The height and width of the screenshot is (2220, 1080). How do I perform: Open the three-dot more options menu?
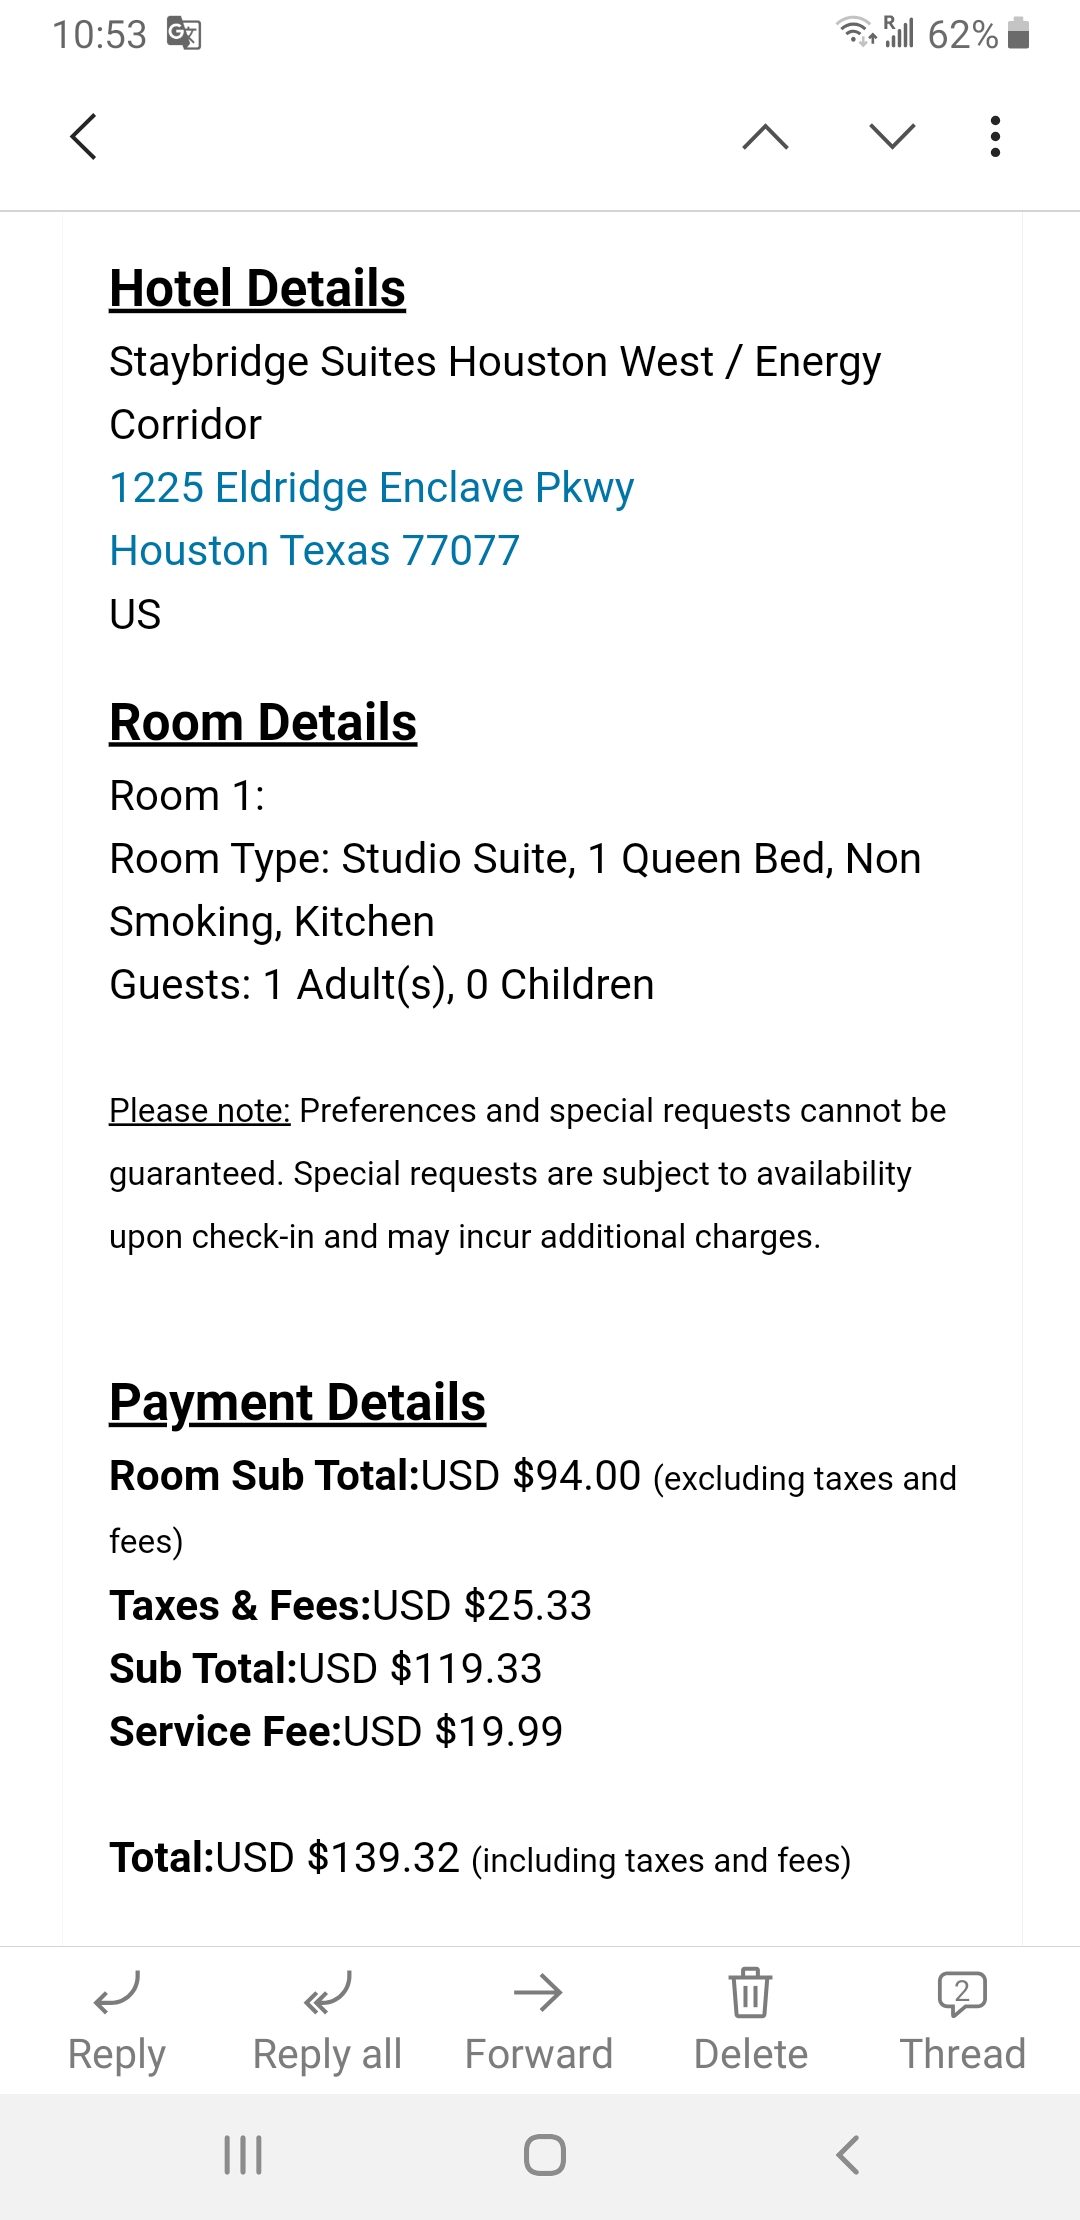tap(995, 136)
